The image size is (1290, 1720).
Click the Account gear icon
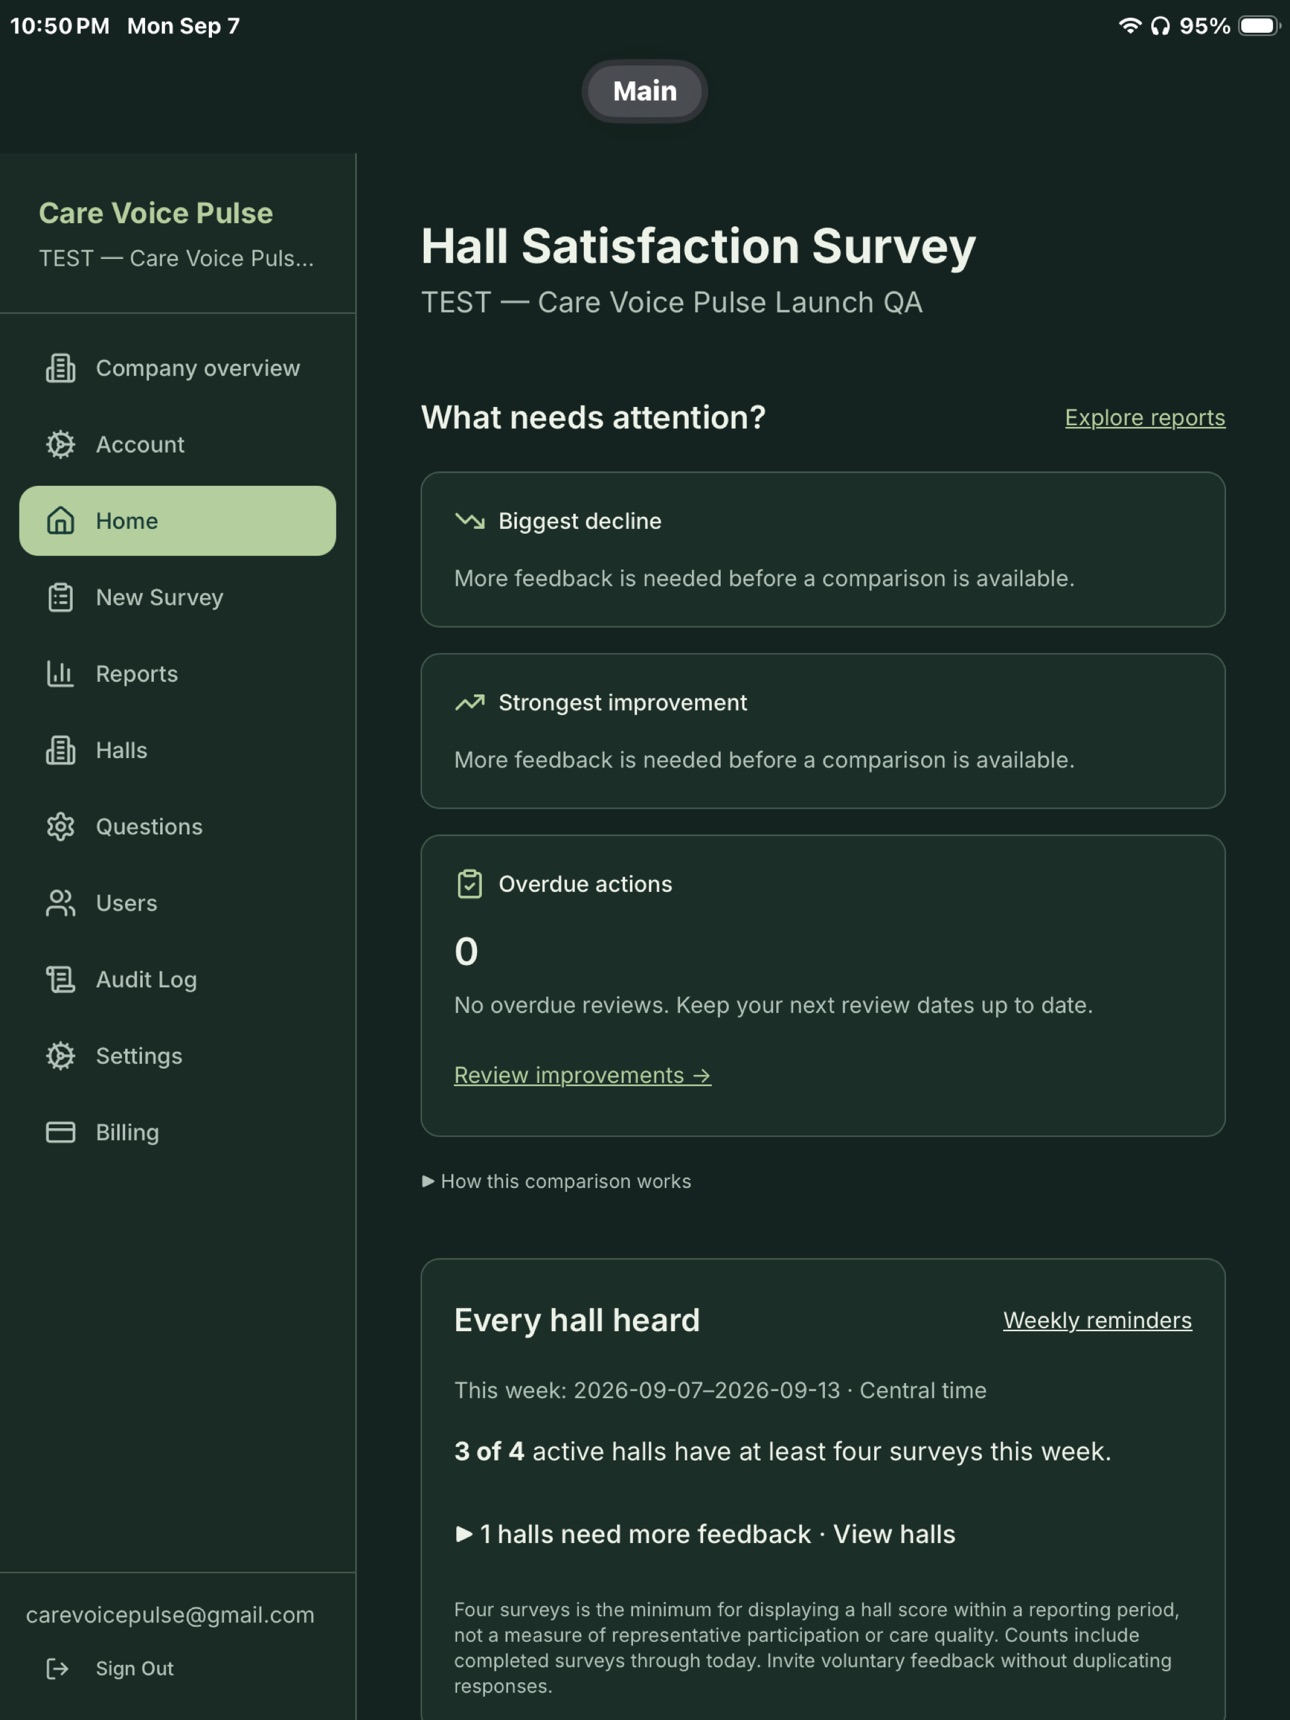(x=60, y=444)
